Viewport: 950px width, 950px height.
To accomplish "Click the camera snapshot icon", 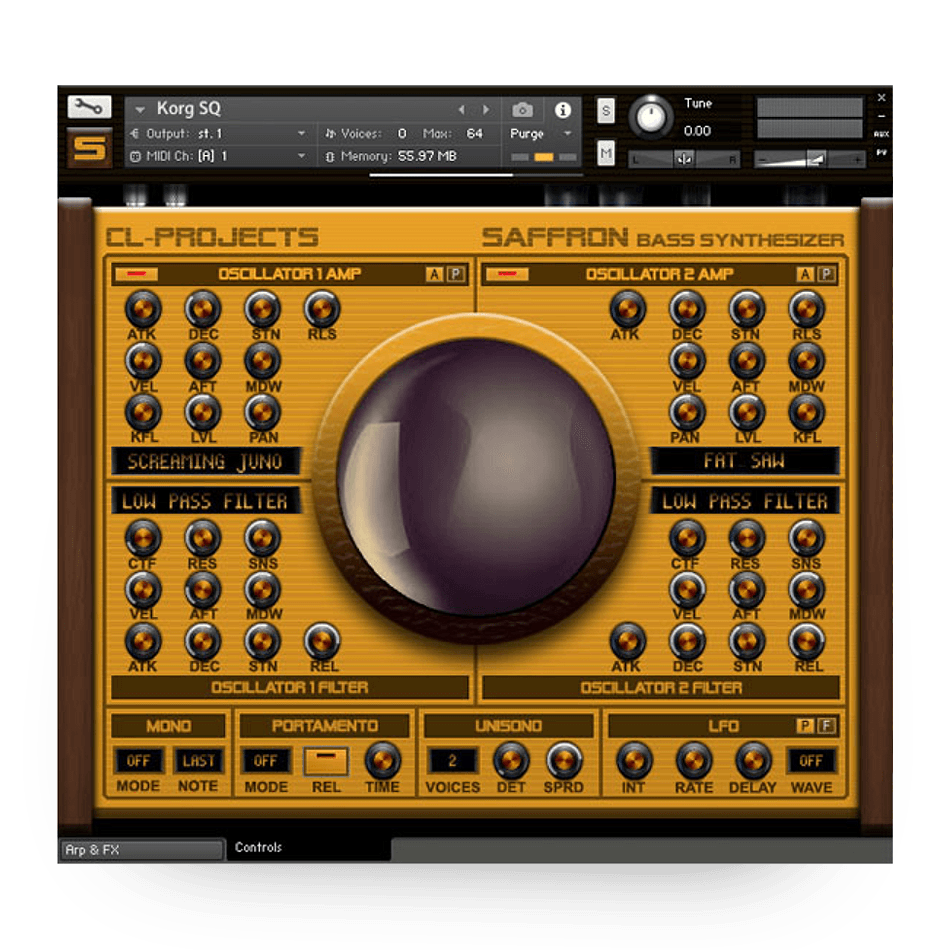I will (x=522, y=110).
